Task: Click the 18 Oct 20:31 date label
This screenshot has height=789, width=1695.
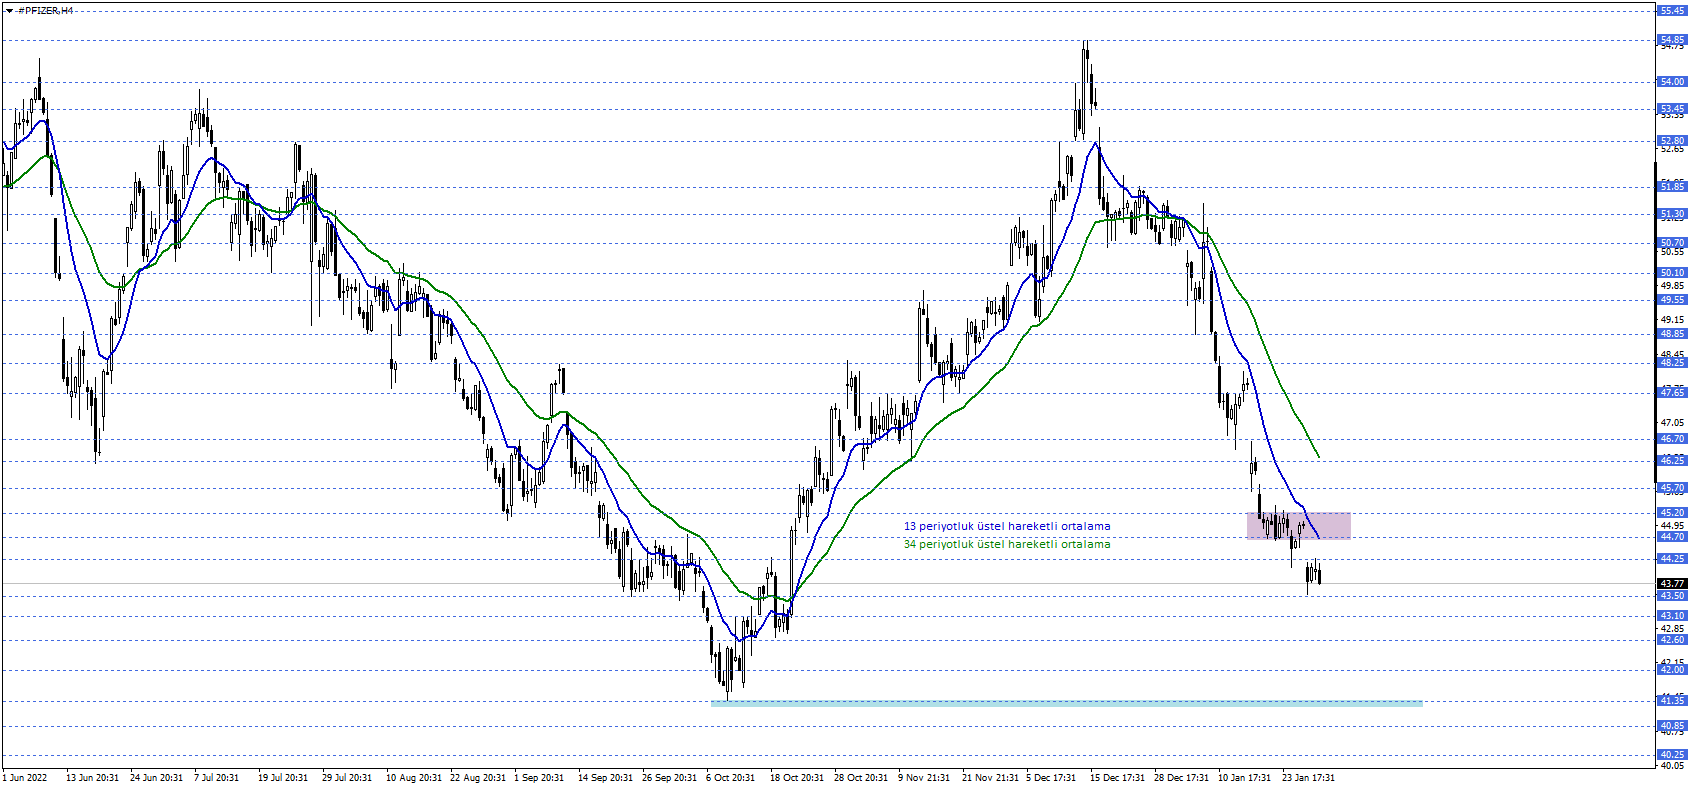Action: 797,778
